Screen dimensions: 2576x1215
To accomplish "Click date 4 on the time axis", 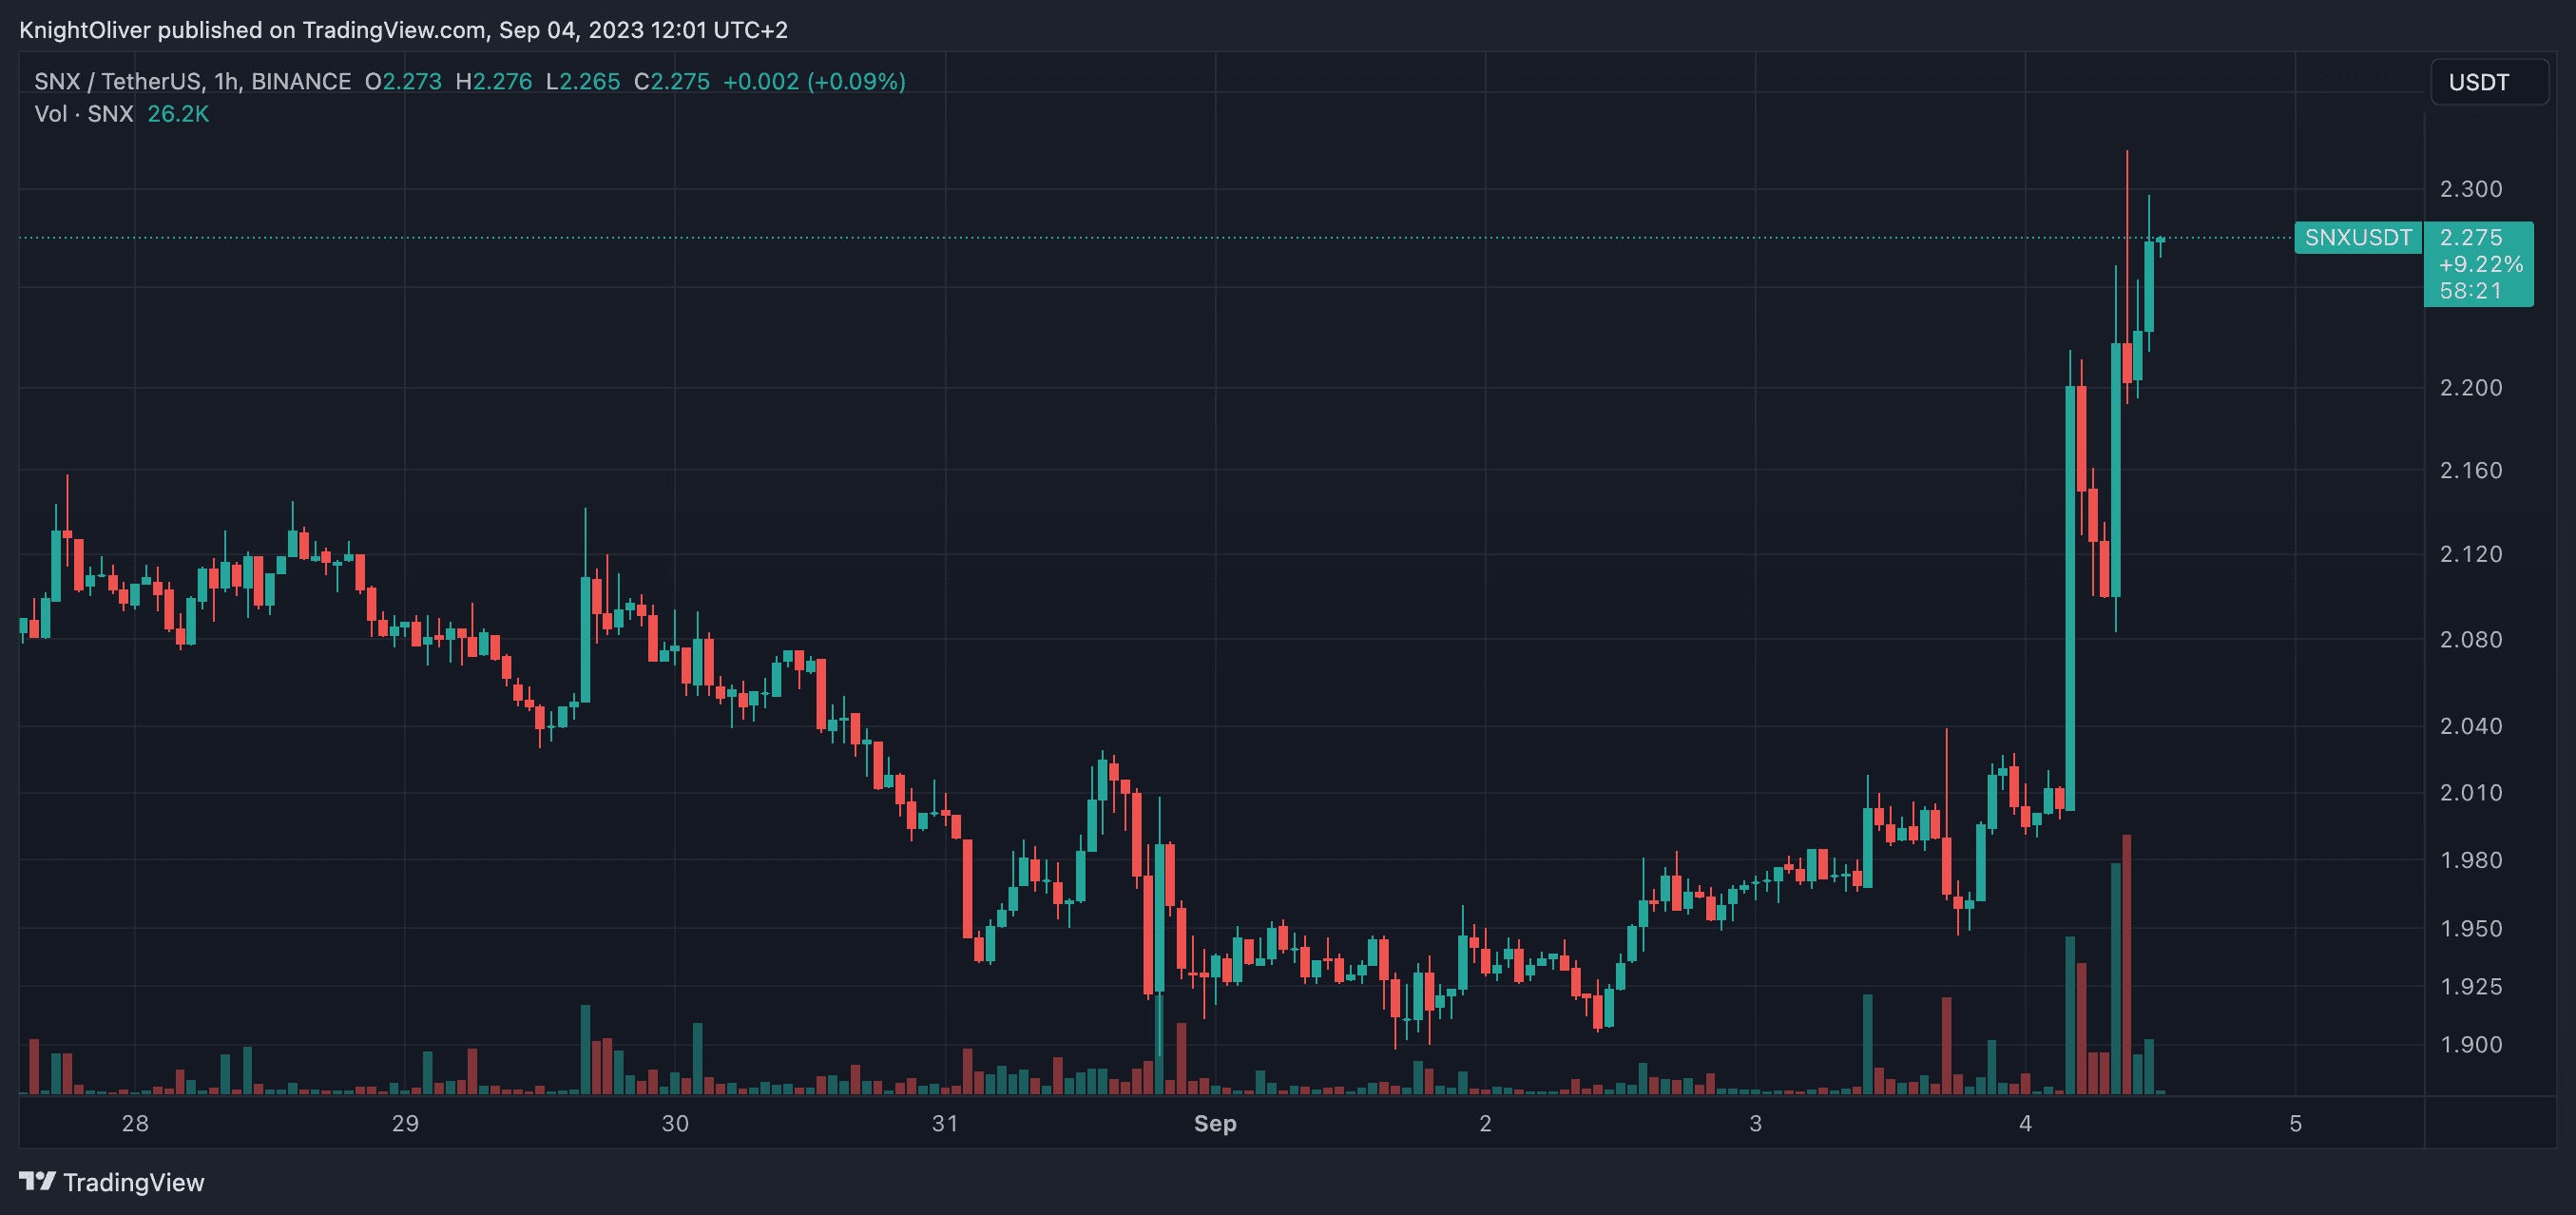I will [x=2025, y=1124].
